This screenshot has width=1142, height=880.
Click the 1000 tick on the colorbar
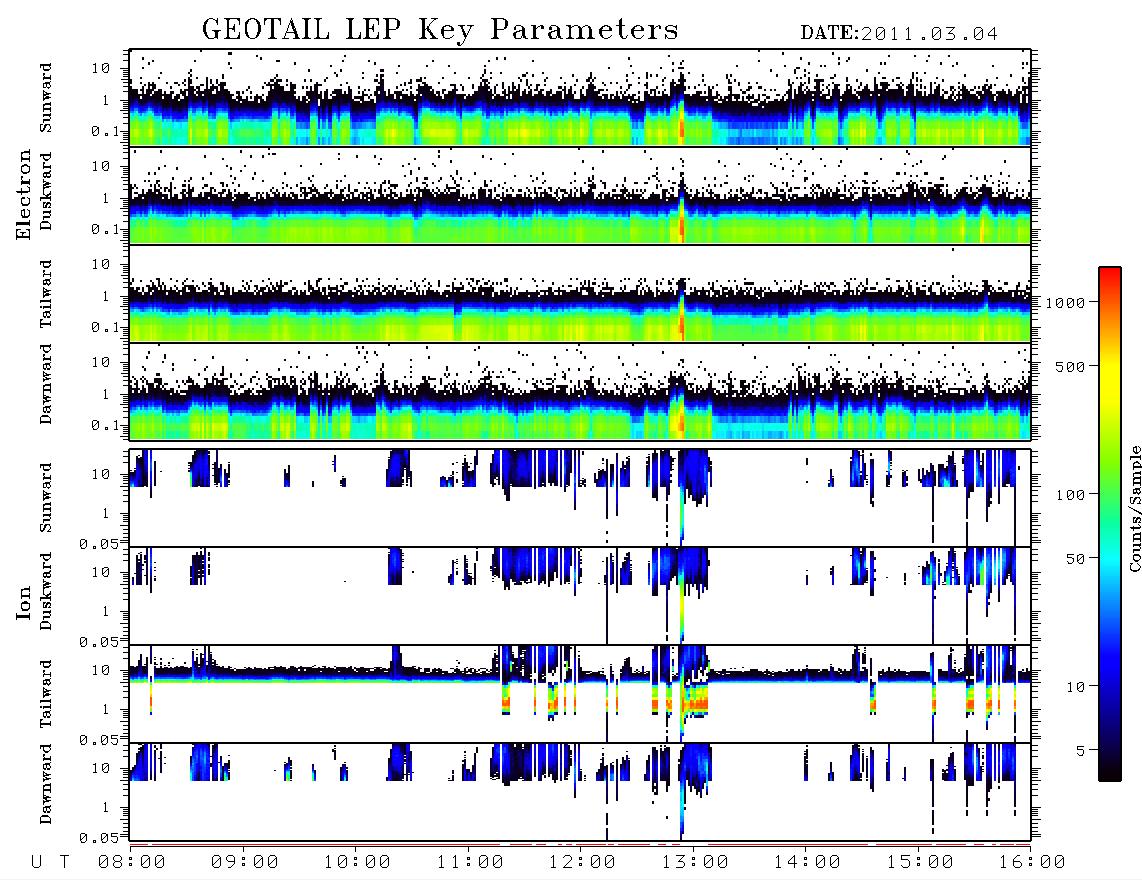pos(1065,302)
